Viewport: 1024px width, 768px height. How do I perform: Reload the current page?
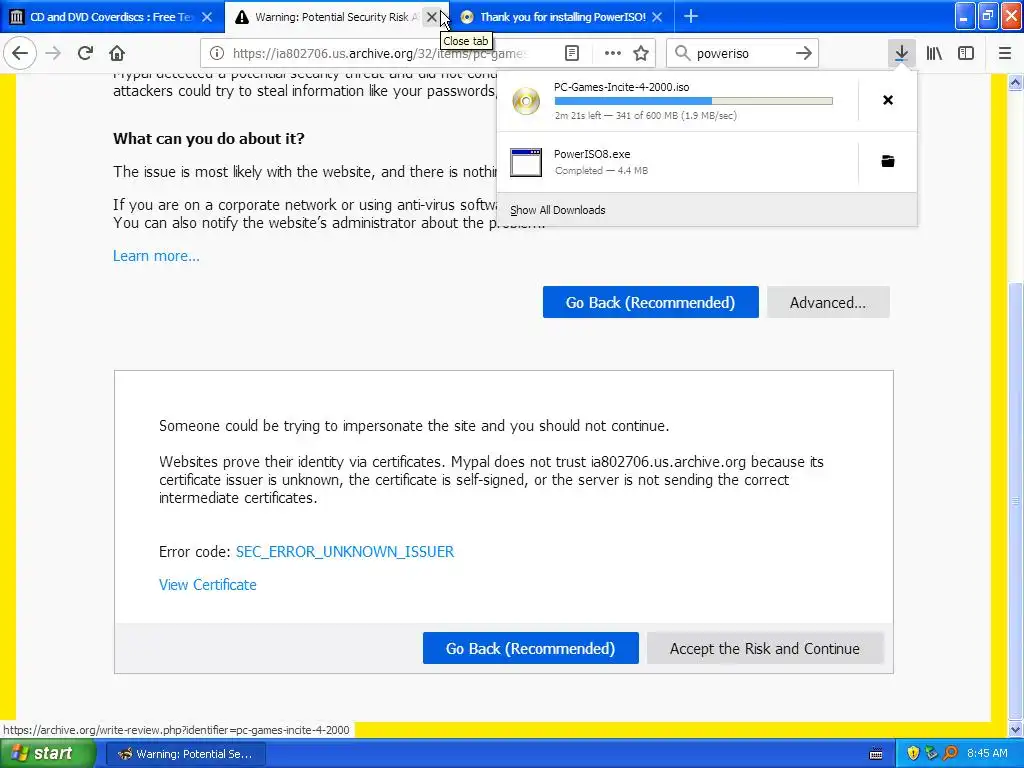click(85, 53)
